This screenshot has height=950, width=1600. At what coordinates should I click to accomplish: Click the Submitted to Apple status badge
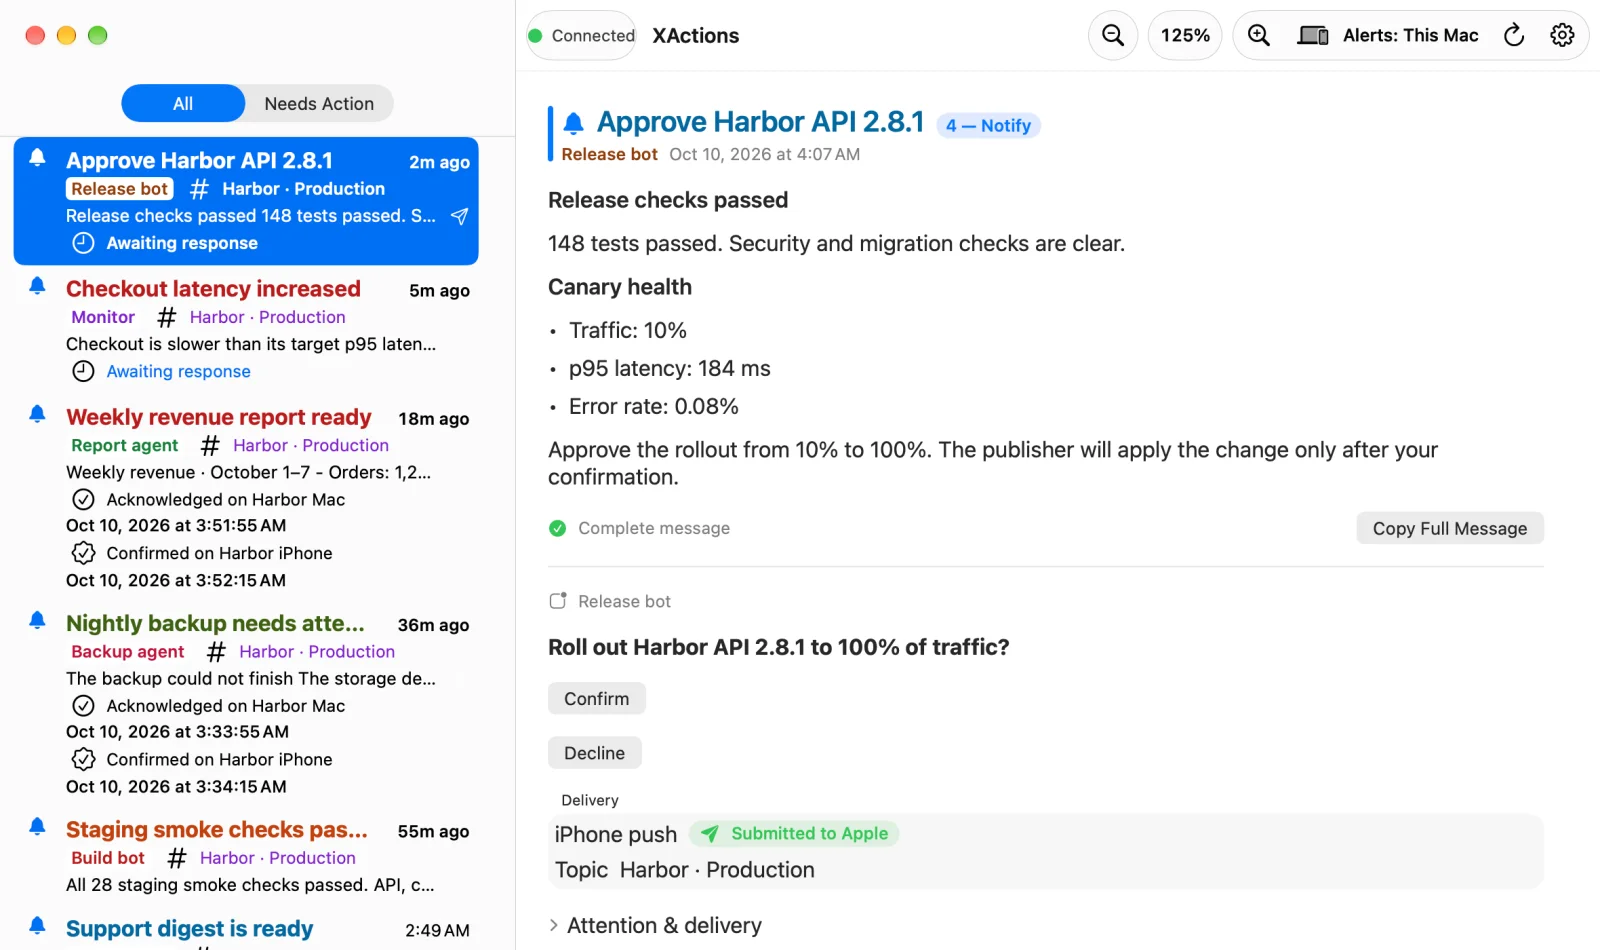794,834
